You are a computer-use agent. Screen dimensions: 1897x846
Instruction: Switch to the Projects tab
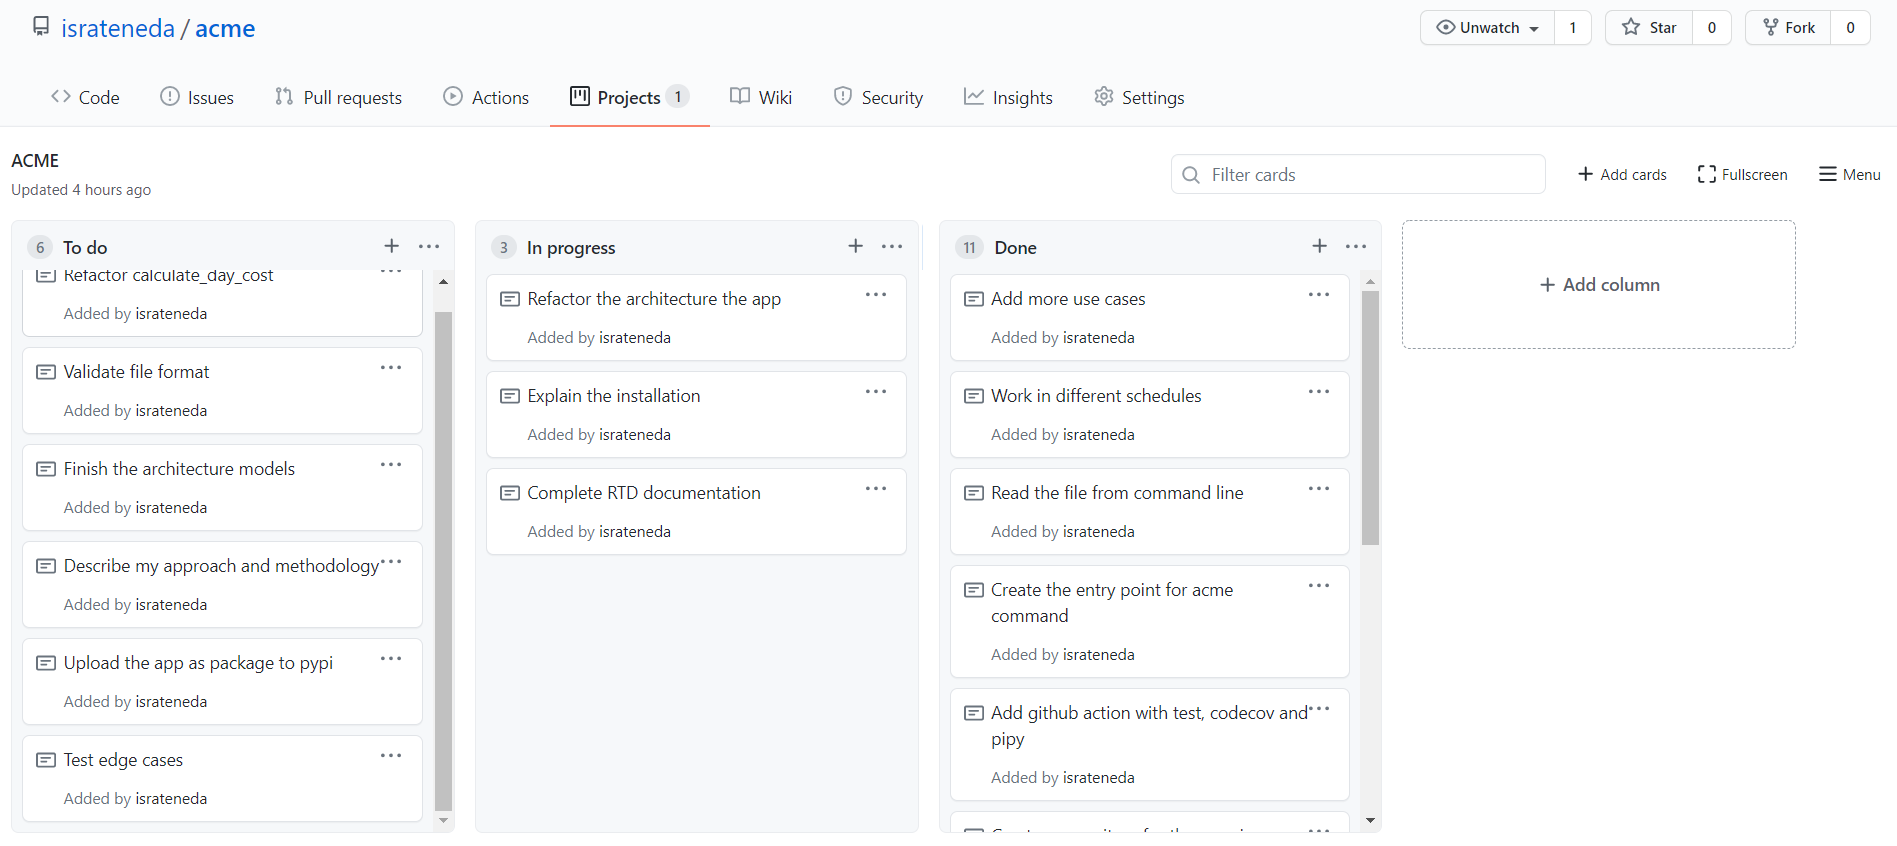(629, 97)
